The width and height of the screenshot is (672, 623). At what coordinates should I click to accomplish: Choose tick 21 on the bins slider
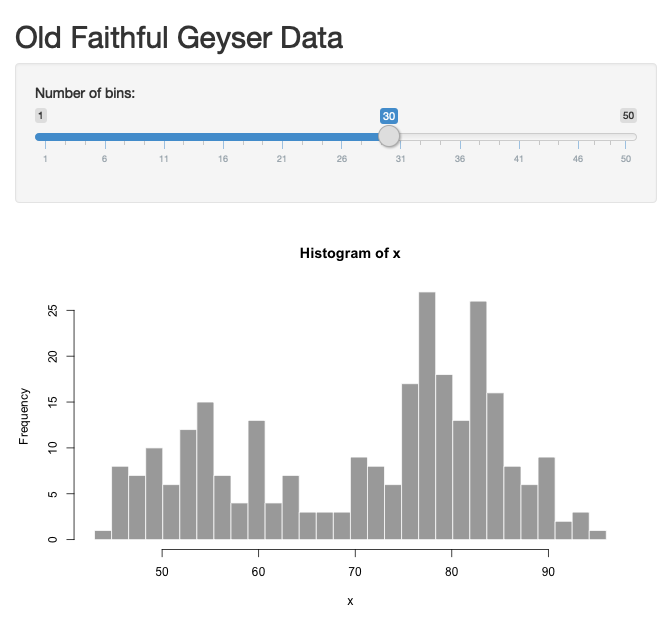click(x=282, y=159)
